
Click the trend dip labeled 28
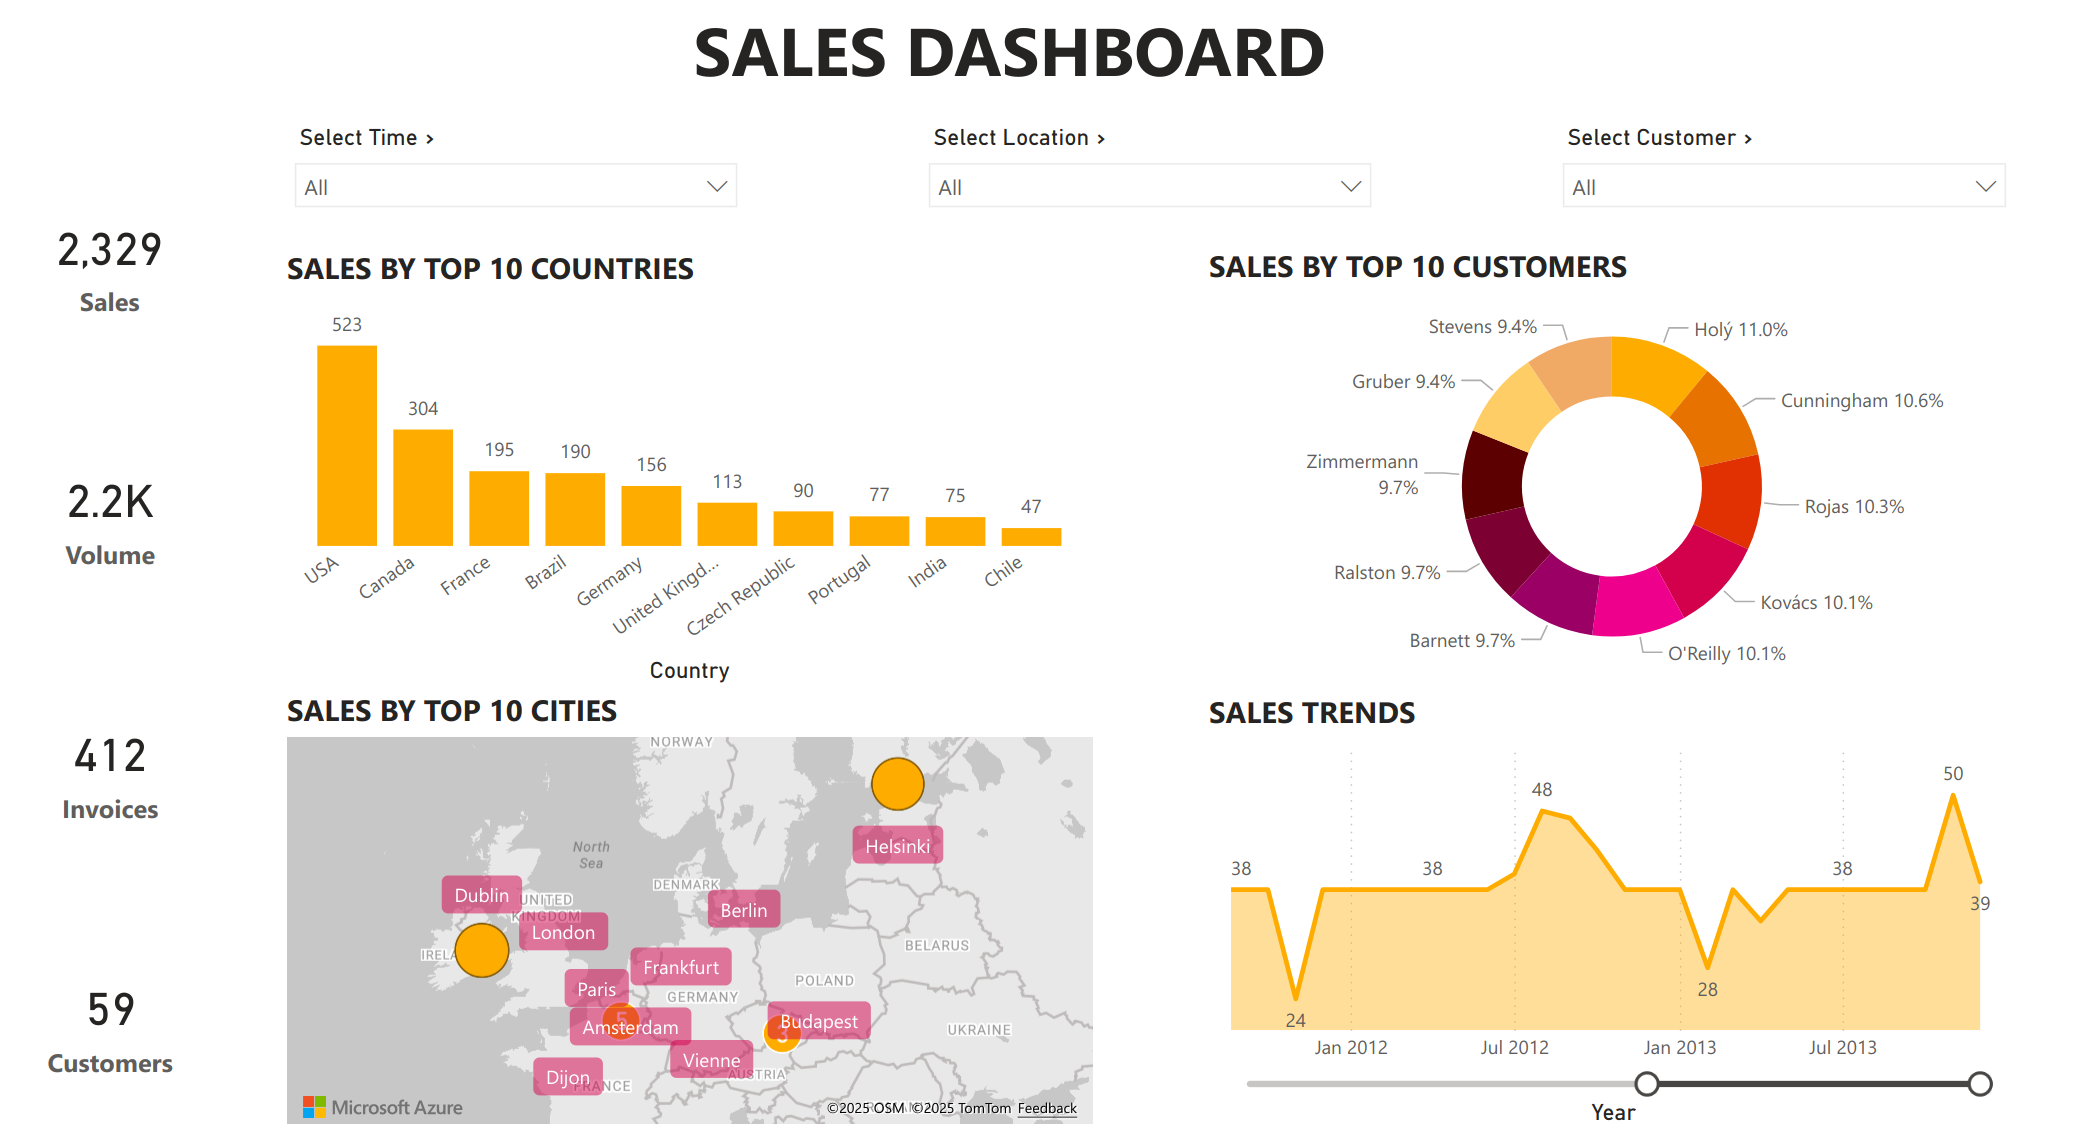click(1707, 967)
